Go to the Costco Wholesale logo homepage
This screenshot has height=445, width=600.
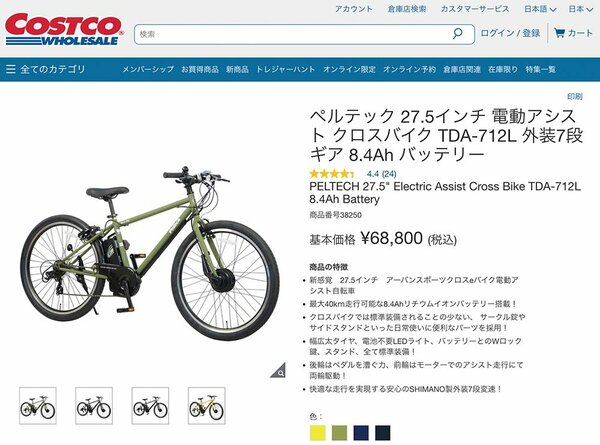coord(64,29)
